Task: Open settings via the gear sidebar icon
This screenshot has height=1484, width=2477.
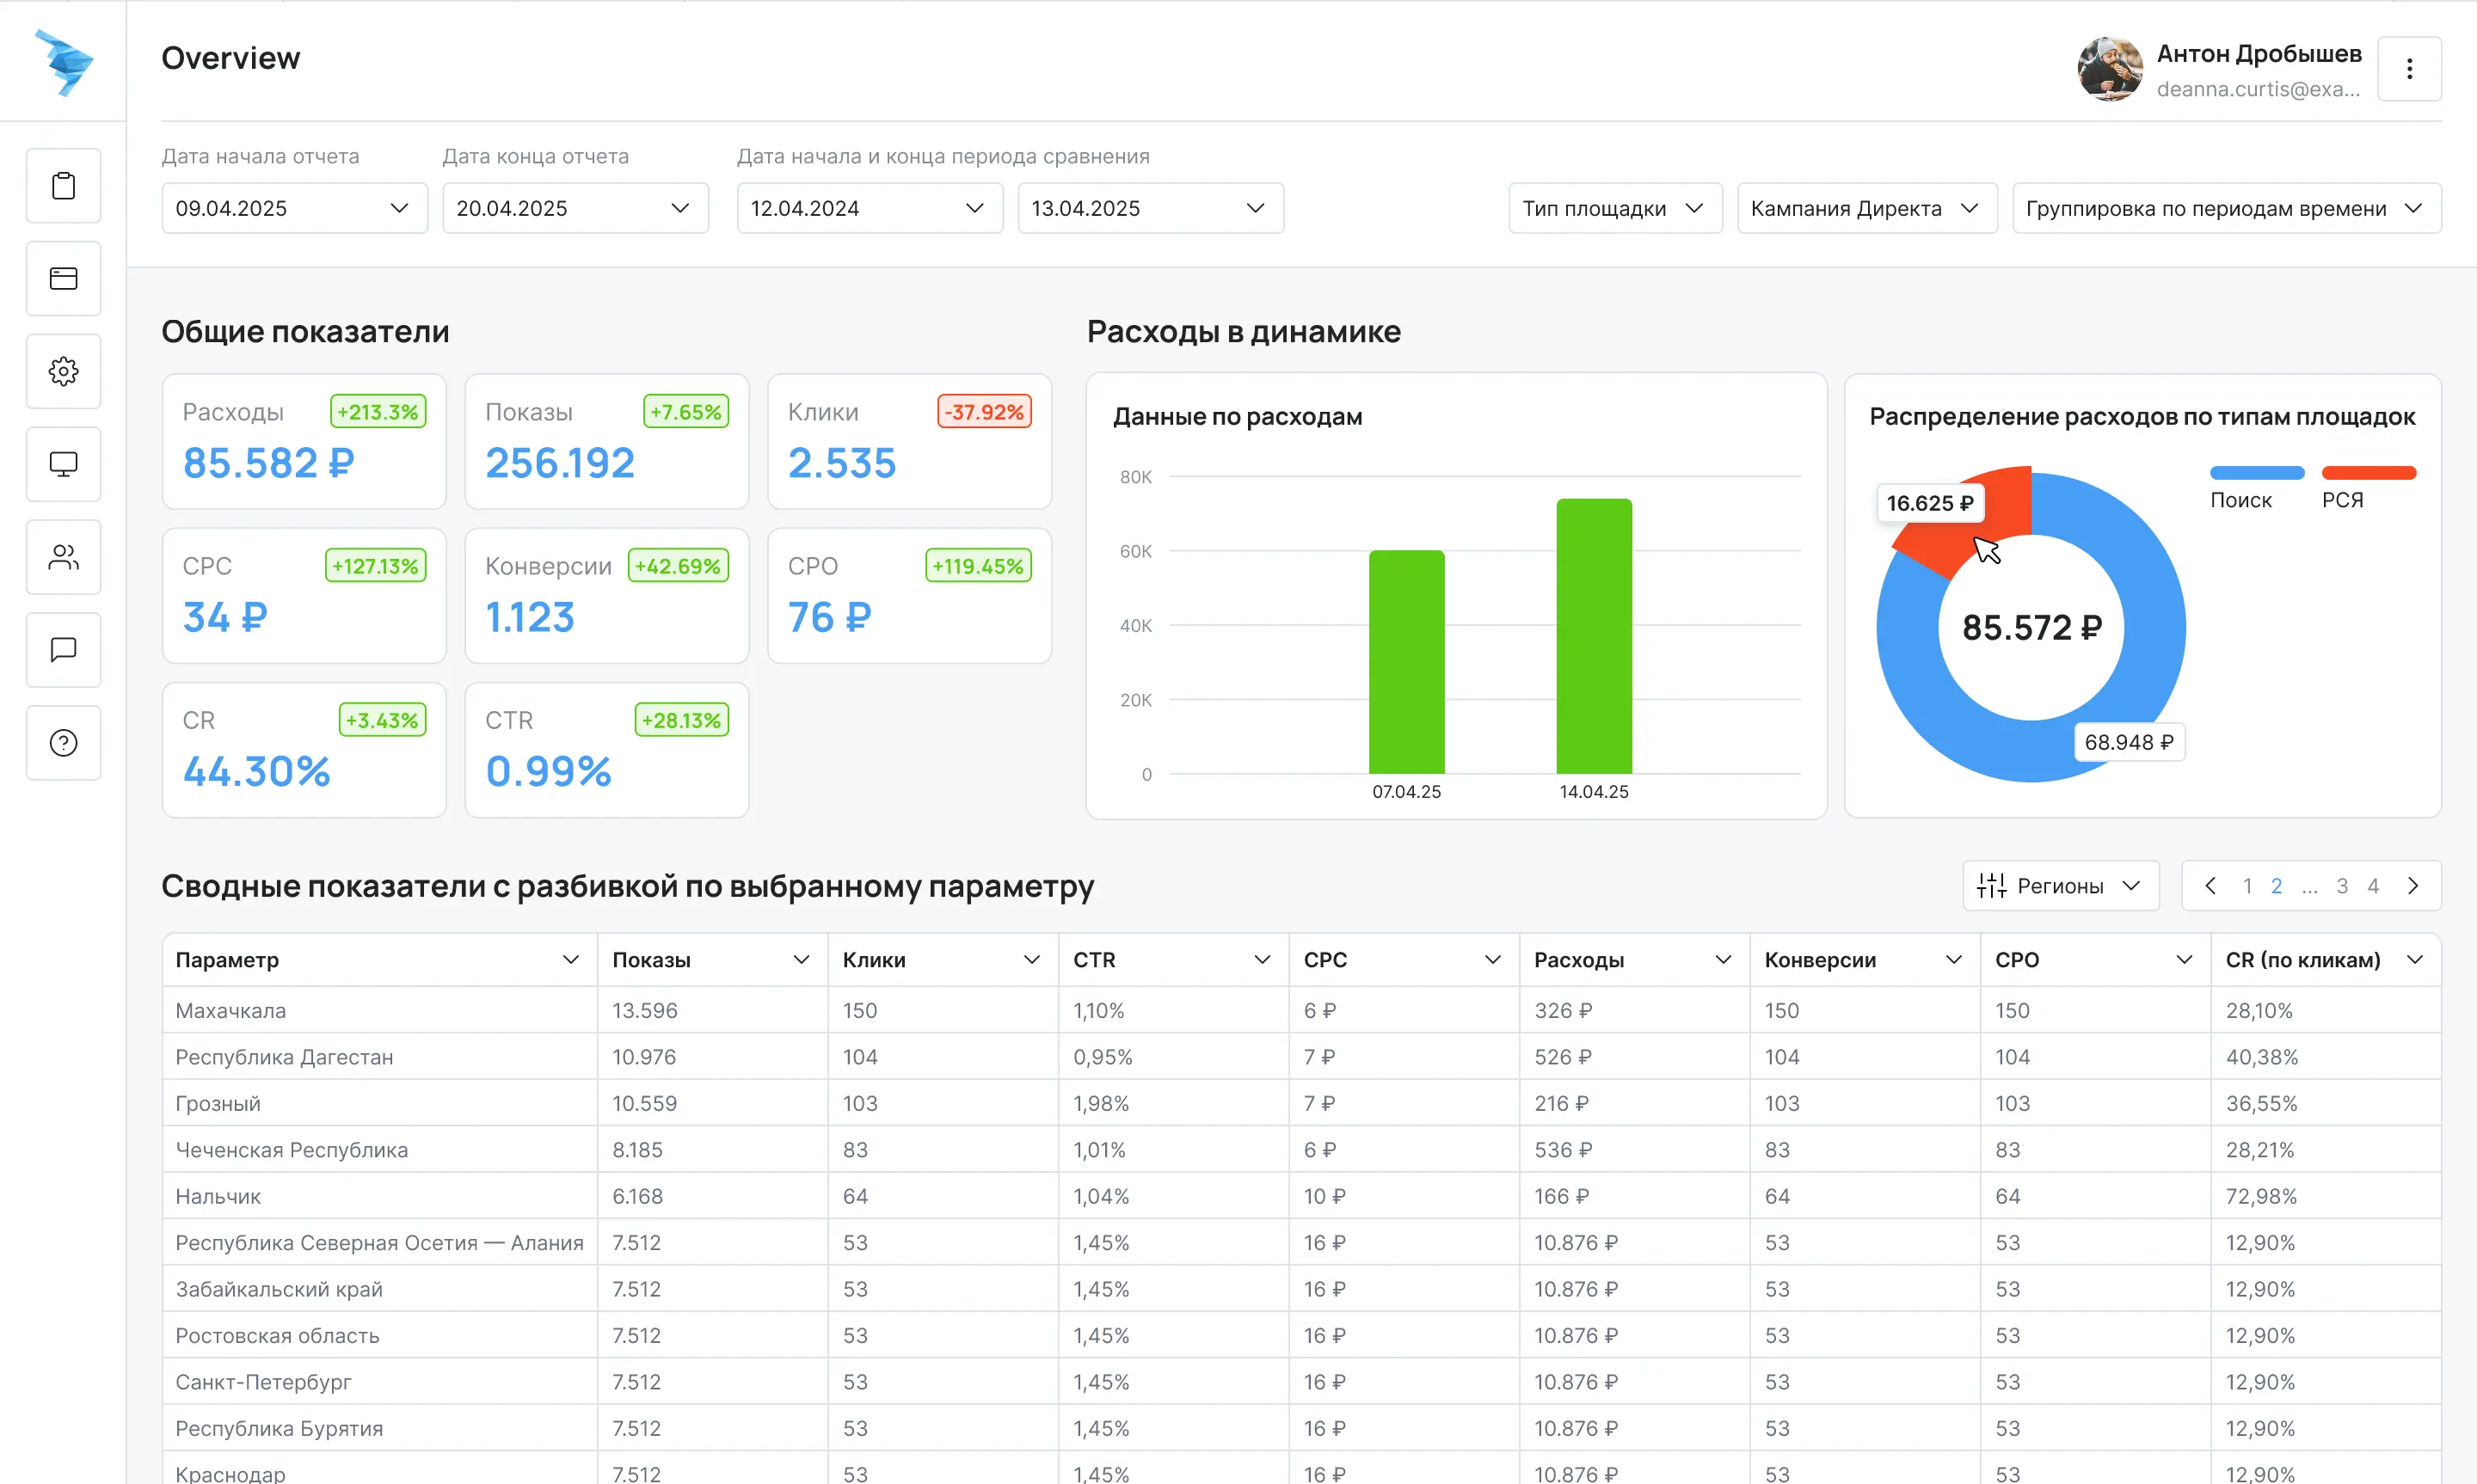Action: click(63, 371)
